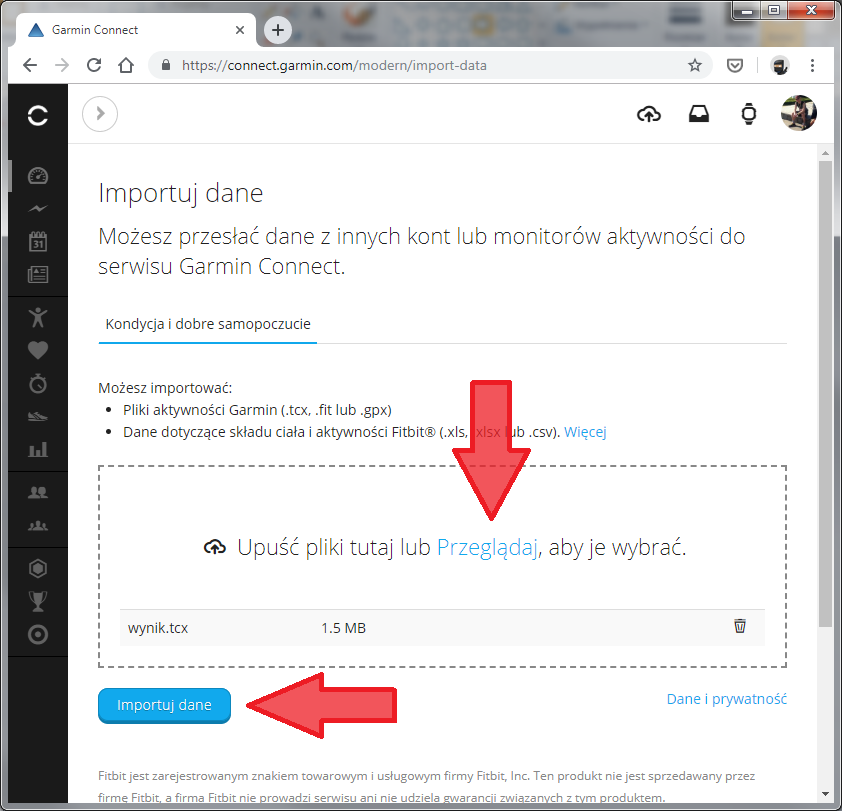The width and height of the screenshot is (842, 811).
Task: Open a new browser tab
Action: point(278,30)
